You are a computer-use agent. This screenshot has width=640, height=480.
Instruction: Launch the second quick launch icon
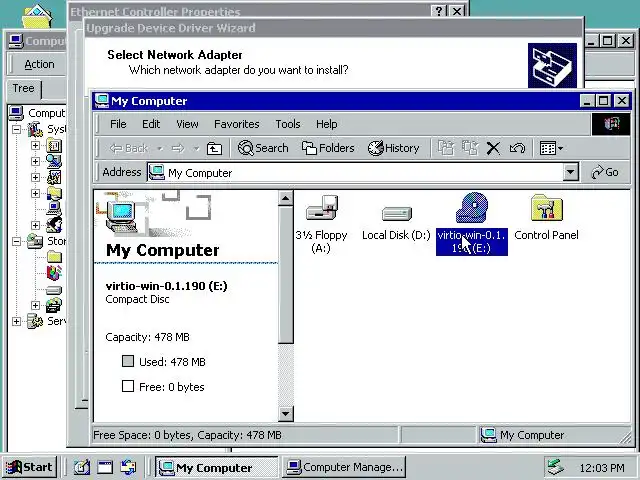[105, 467]
